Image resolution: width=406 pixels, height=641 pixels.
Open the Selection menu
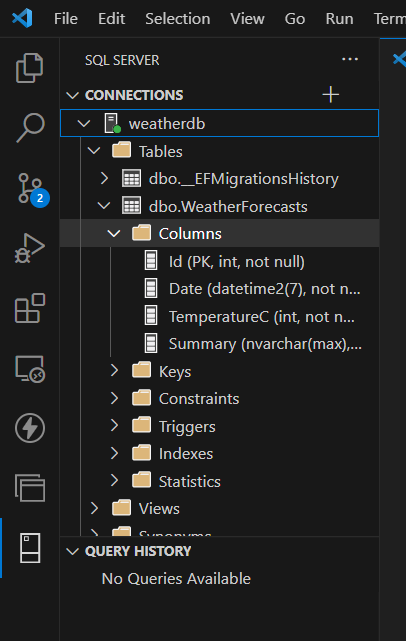coord(178,19)
